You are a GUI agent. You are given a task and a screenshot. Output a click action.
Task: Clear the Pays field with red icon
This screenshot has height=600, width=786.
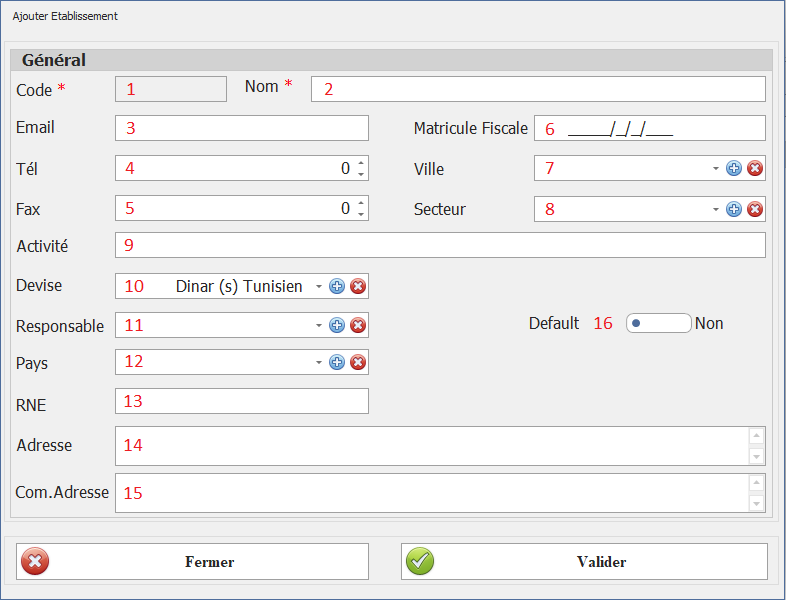click(358, 362)
